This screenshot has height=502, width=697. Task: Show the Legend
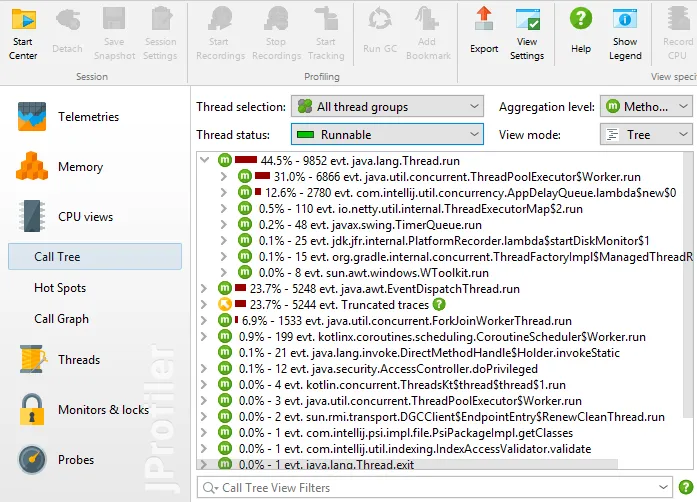pos(625,35)
